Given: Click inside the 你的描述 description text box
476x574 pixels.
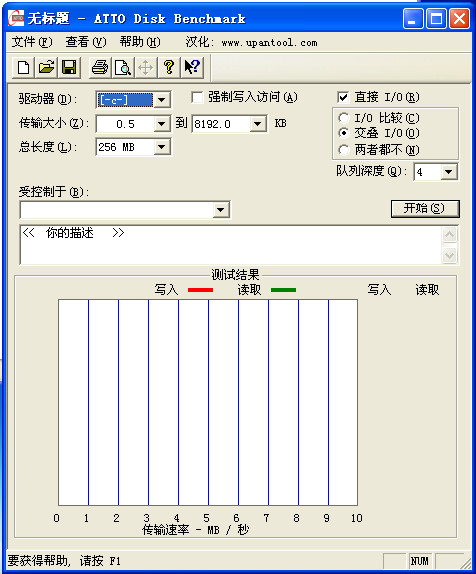Looking at the screenshot, I should point(231,245).
